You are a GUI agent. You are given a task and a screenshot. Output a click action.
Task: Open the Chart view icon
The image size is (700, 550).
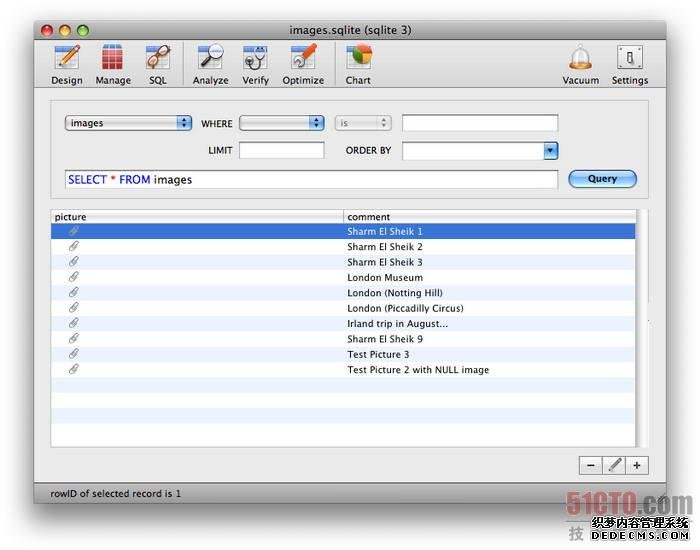pos(358,59)
